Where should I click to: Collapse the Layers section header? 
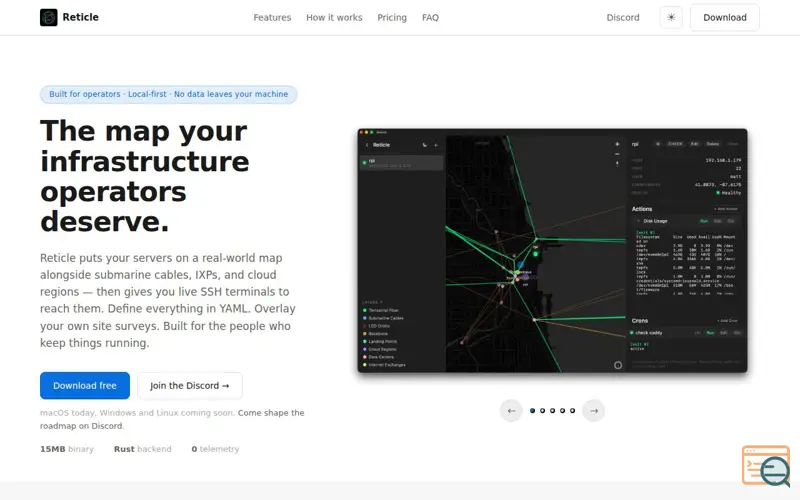click(372, 302)
